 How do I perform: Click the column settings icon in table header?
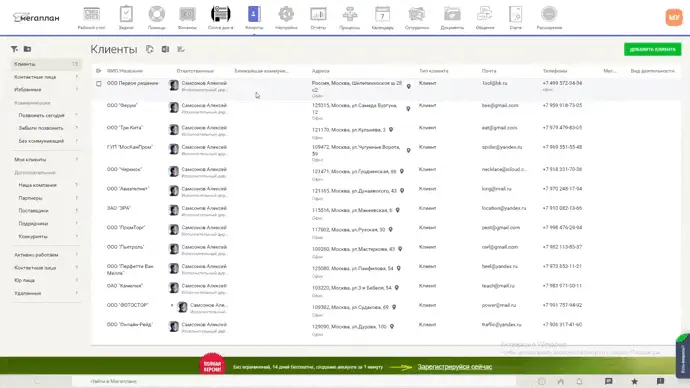99,70
